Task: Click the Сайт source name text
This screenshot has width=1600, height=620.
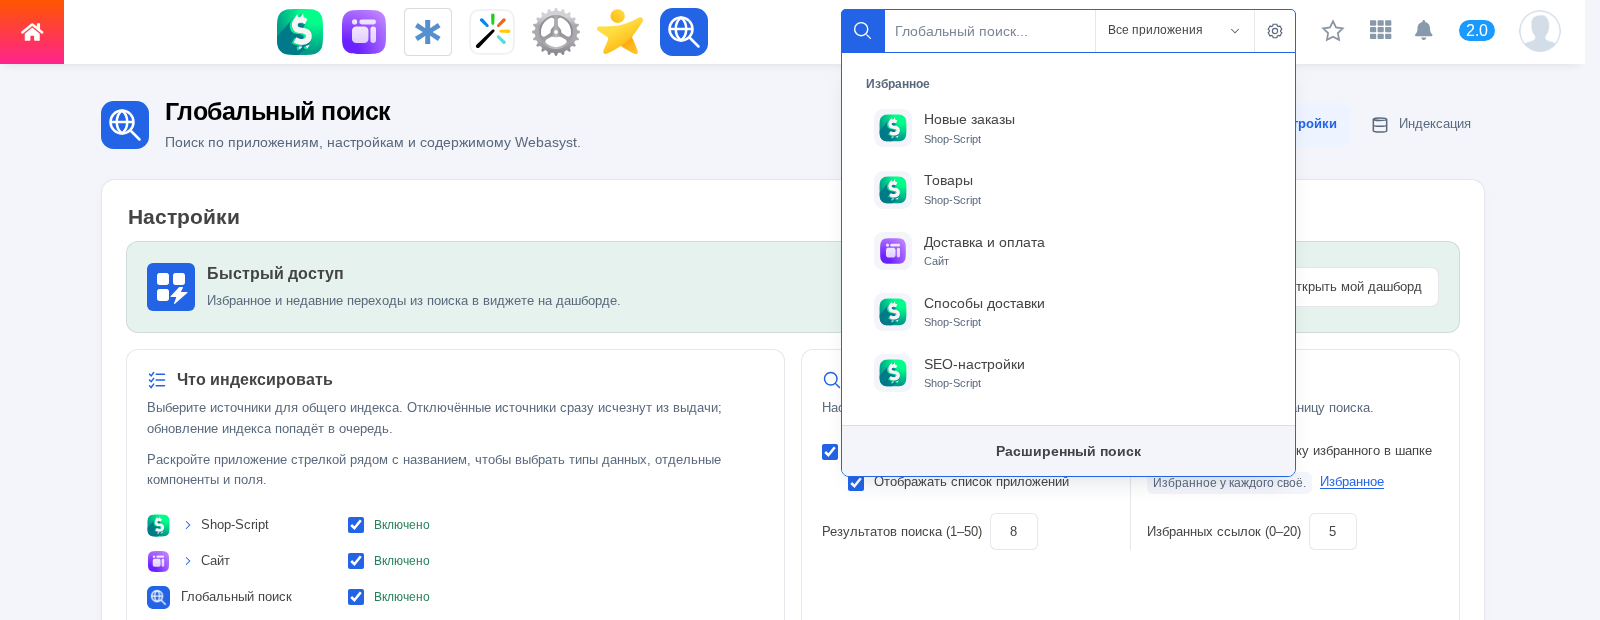Action: pyautogui.click(x=215, y=561)
